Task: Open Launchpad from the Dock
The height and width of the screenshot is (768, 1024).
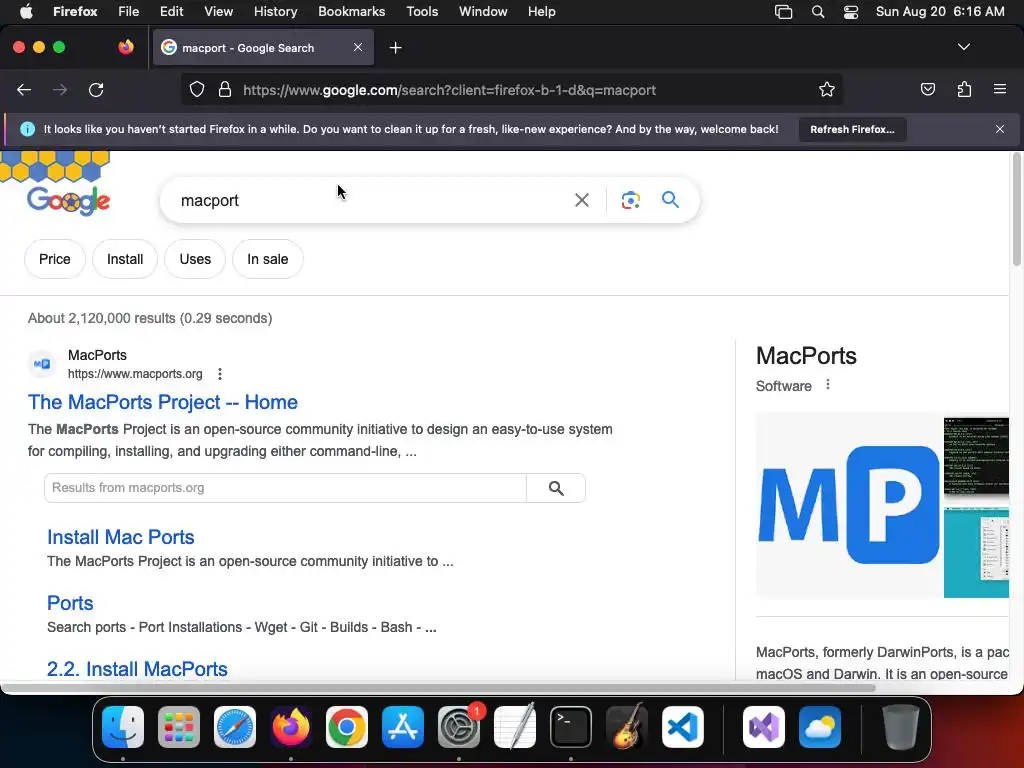Action: coord(179,727)
